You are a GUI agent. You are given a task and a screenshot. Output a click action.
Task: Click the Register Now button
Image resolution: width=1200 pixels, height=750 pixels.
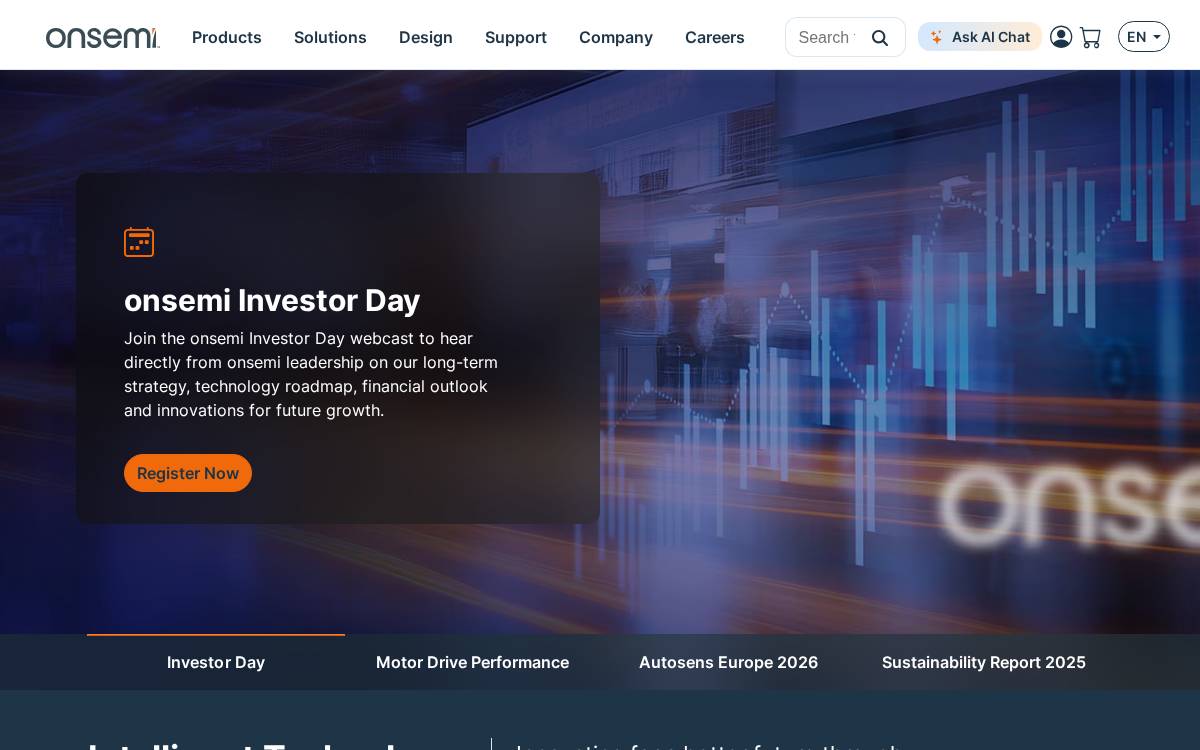pos(188,473)
